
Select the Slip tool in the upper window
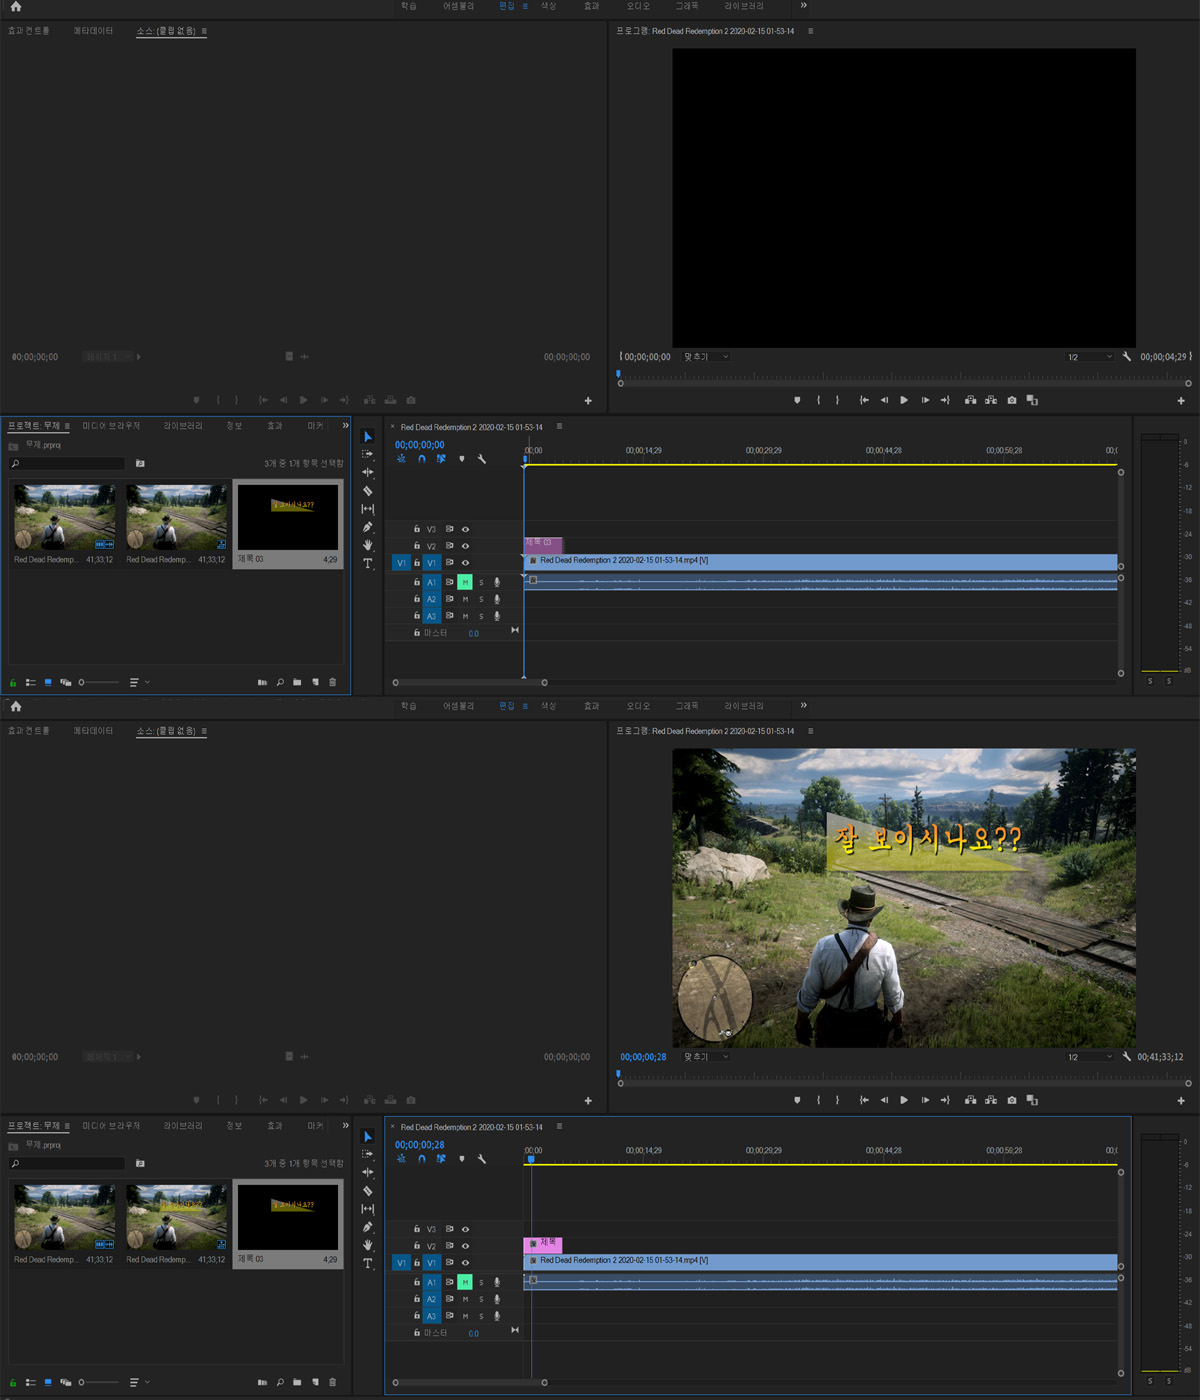tap(367, 509)
